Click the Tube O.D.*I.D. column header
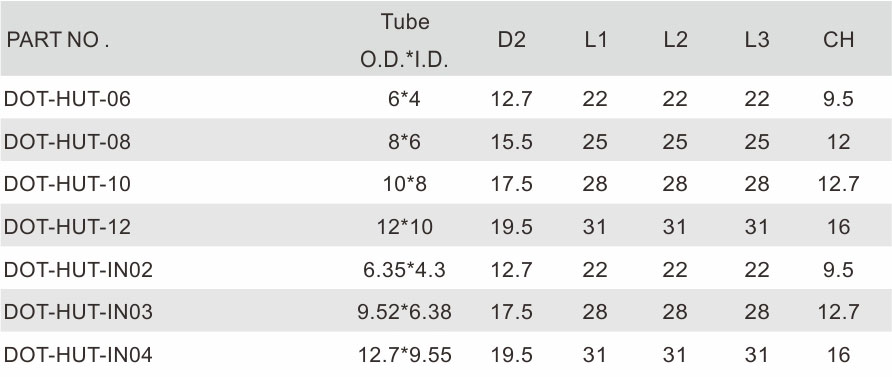Screen dimensions: 892x377 pyautogui.click(x=404, y=41)
